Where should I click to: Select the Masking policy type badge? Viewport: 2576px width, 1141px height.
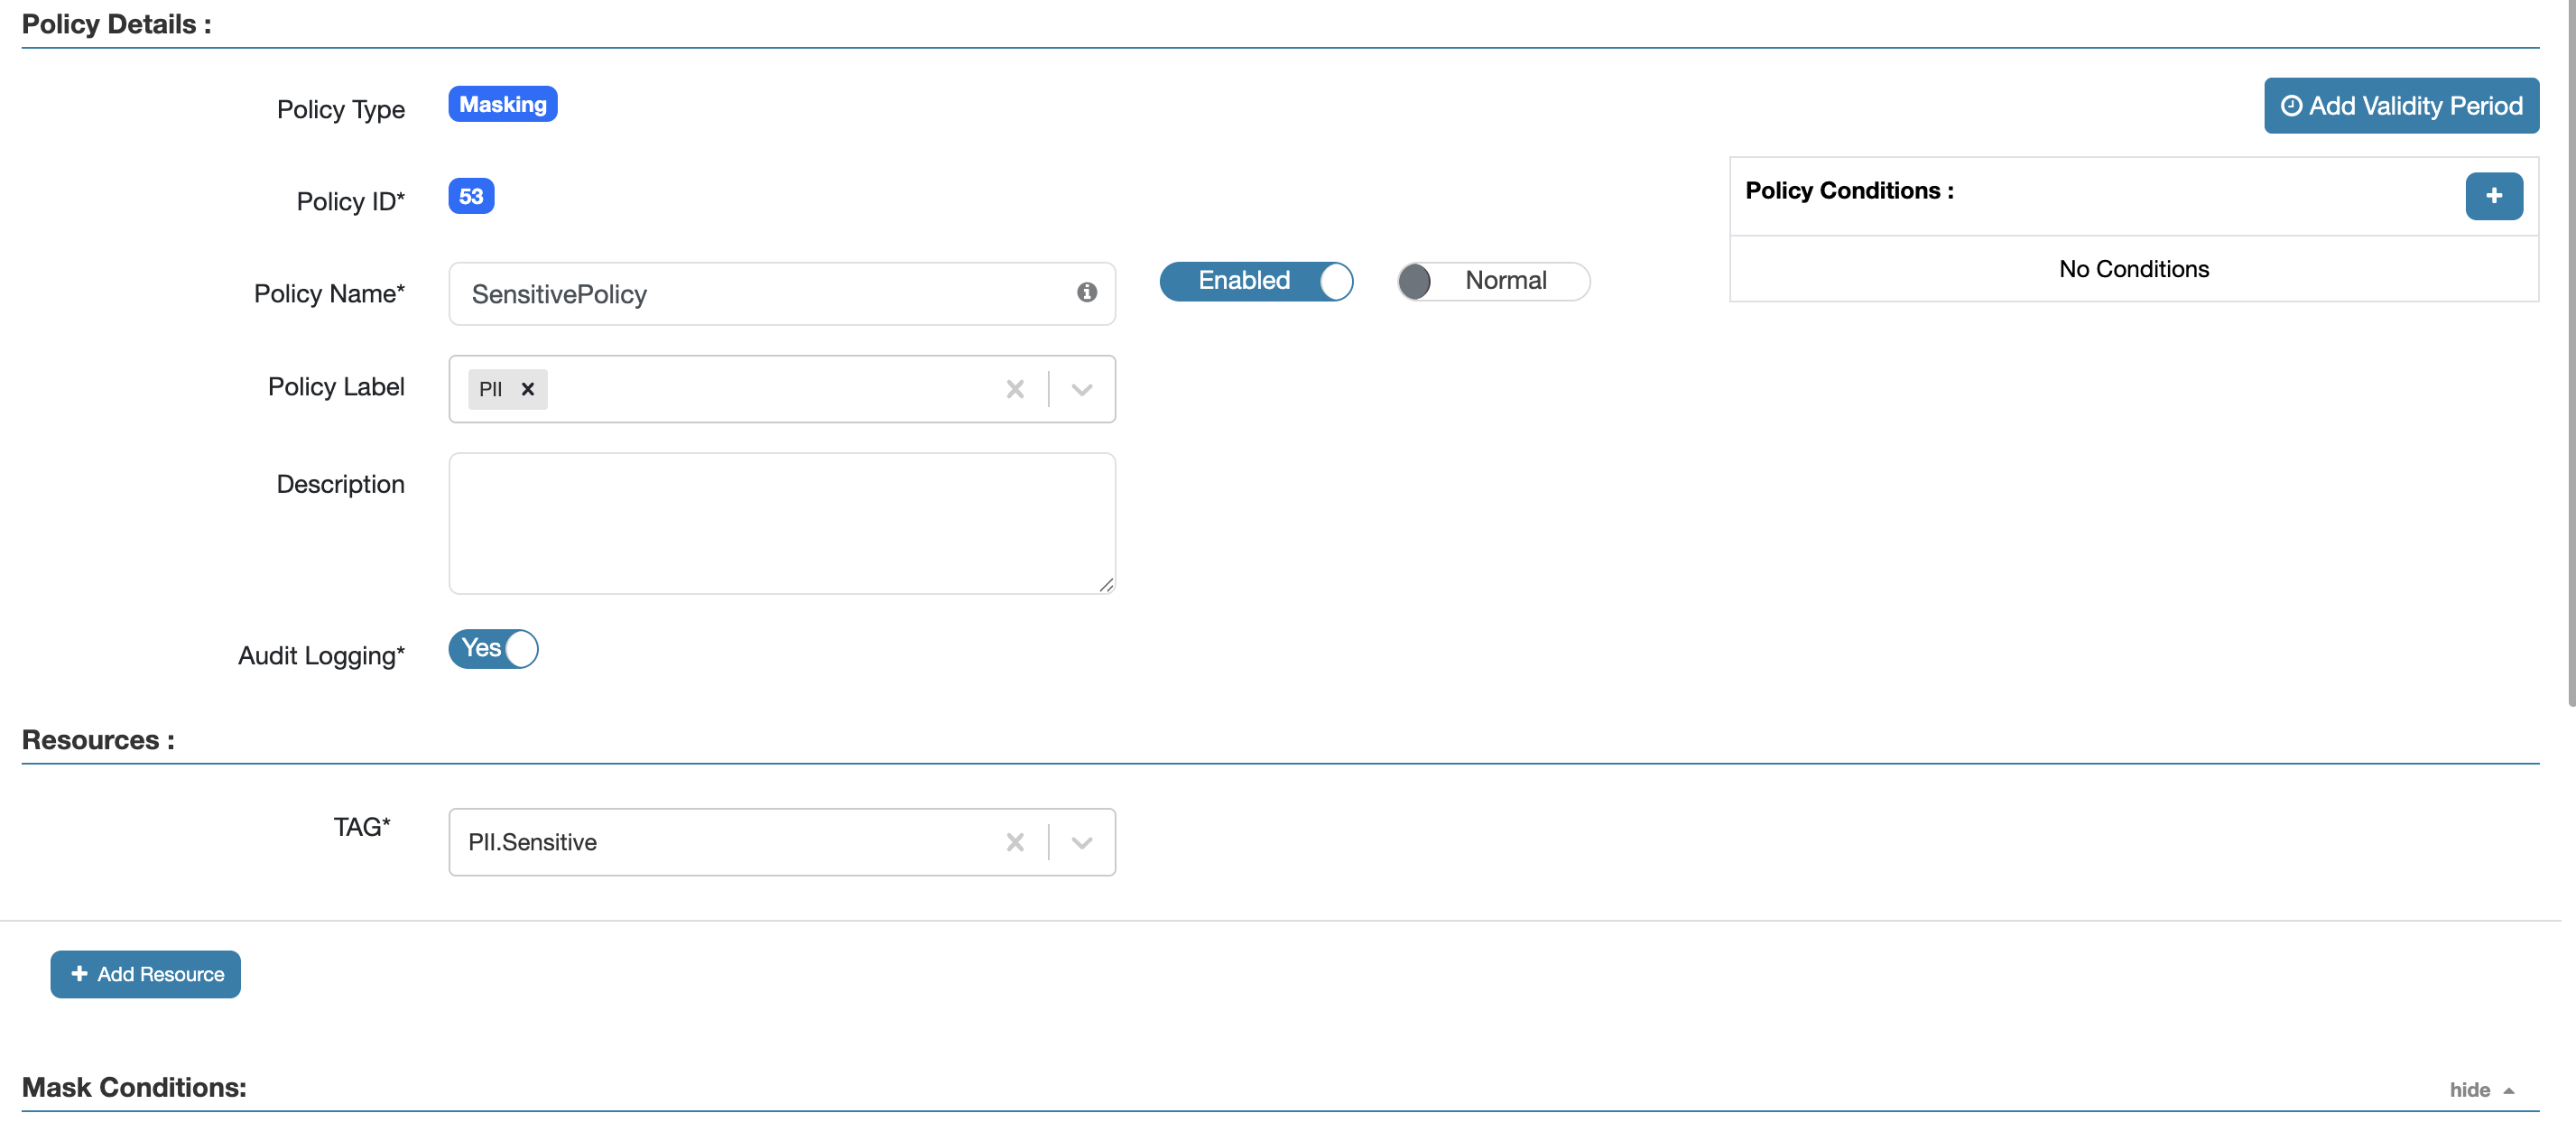coord(502,103)
